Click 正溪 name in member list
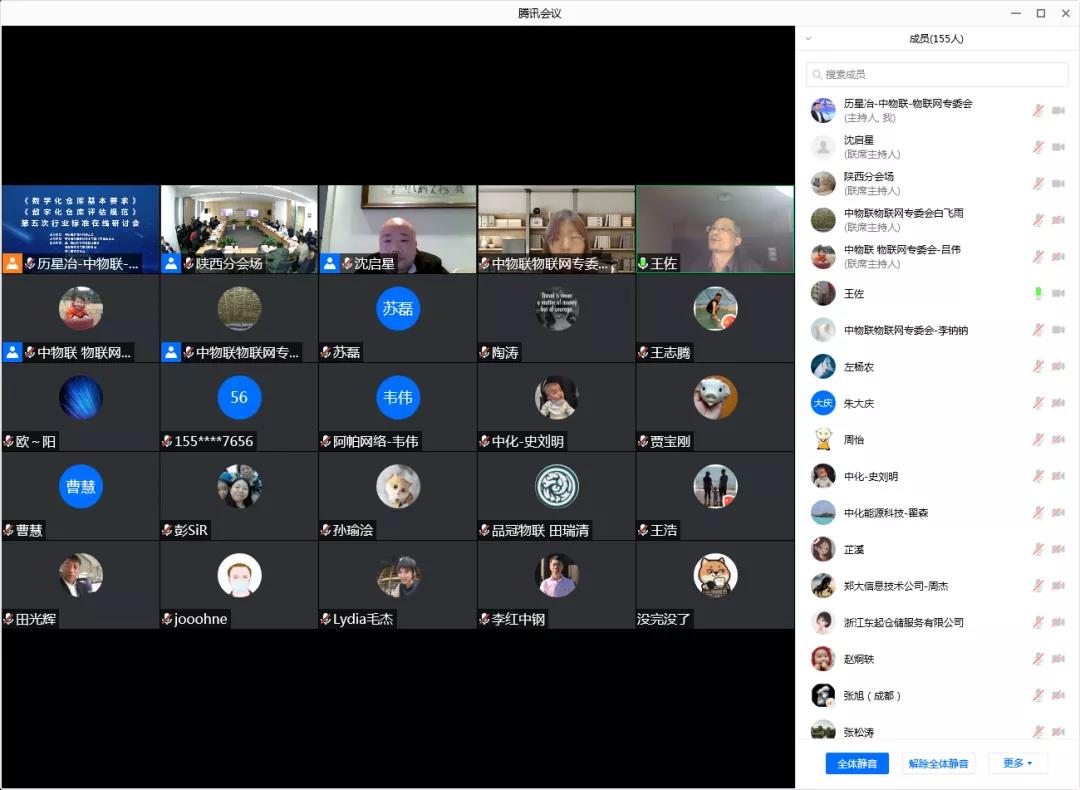The height and width of the screenshot is (790, 1080). point(853,550)
